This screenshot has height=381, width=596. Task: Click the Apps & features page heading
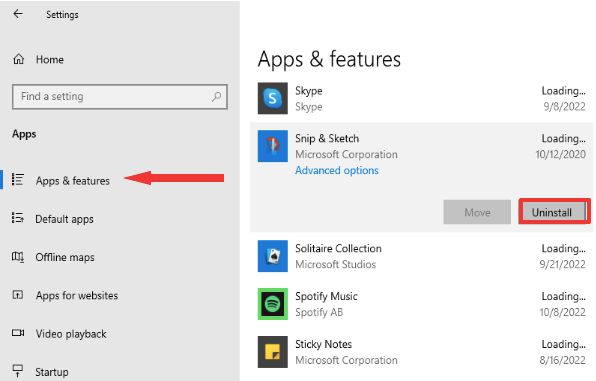[x=329, y=60]
